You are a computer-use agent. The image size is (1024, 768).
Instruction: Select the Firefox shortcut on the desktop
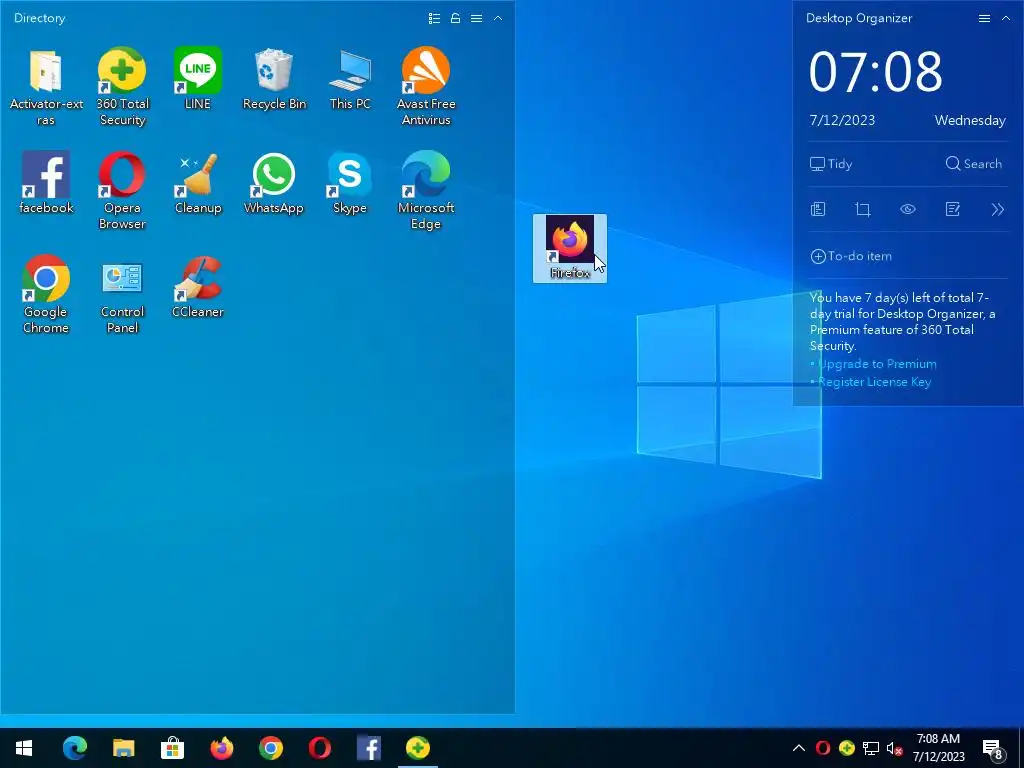[x=569, y=248]
